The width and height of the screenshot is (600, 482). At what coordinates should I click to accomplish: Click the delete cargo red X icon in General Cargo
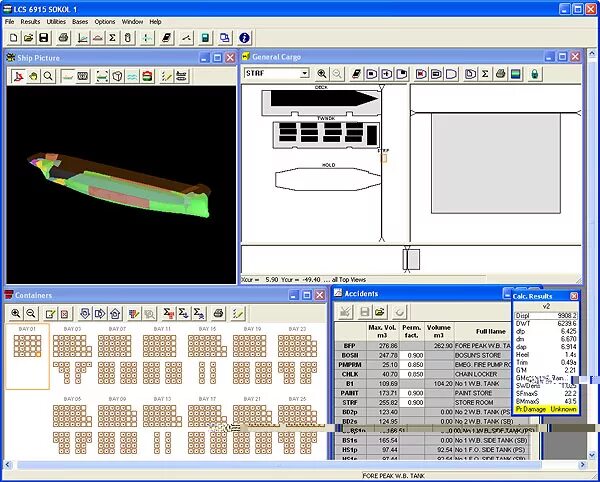point(421,74)
